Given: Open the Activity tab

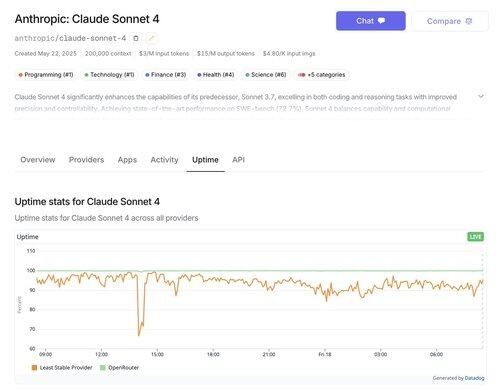Looking at the screenshot, I should click(x=164, y=160).
